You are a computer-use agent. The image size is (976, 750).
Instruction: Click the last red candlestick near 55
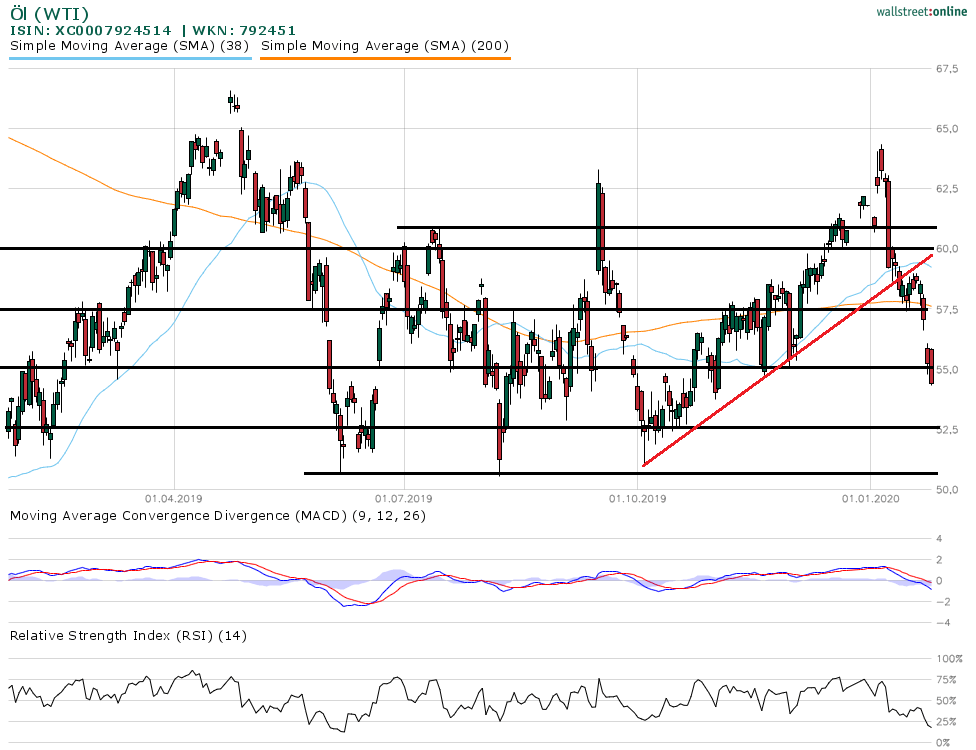coord(931,367)
